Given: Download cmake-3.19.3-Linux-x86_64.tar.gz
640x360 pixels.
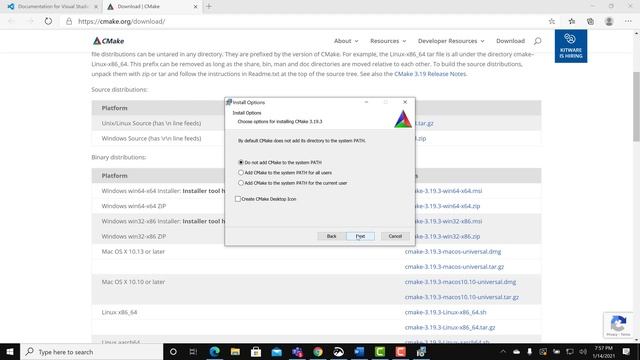Looking at the screenshot, I should 450,327.
